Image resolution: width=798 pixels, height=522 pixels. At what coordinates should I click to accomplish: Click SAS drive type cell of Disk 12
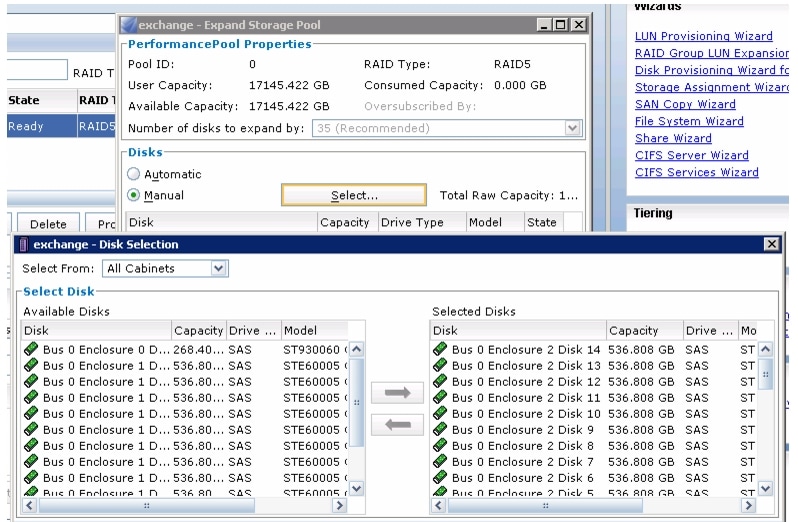pyautogui.click(x=697, y=382)
